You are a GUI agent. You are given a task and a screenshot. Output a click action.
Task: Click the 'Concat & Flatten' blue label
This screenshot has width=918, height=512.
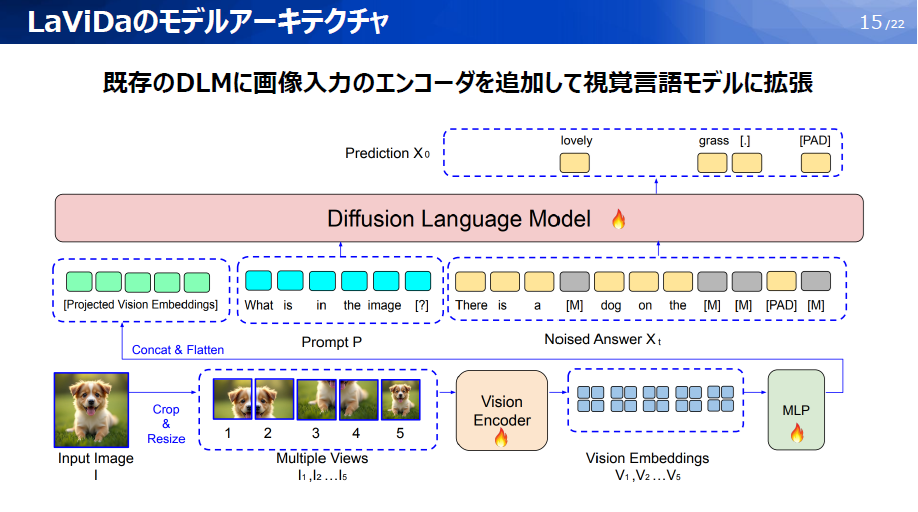[x=178, y=350]
